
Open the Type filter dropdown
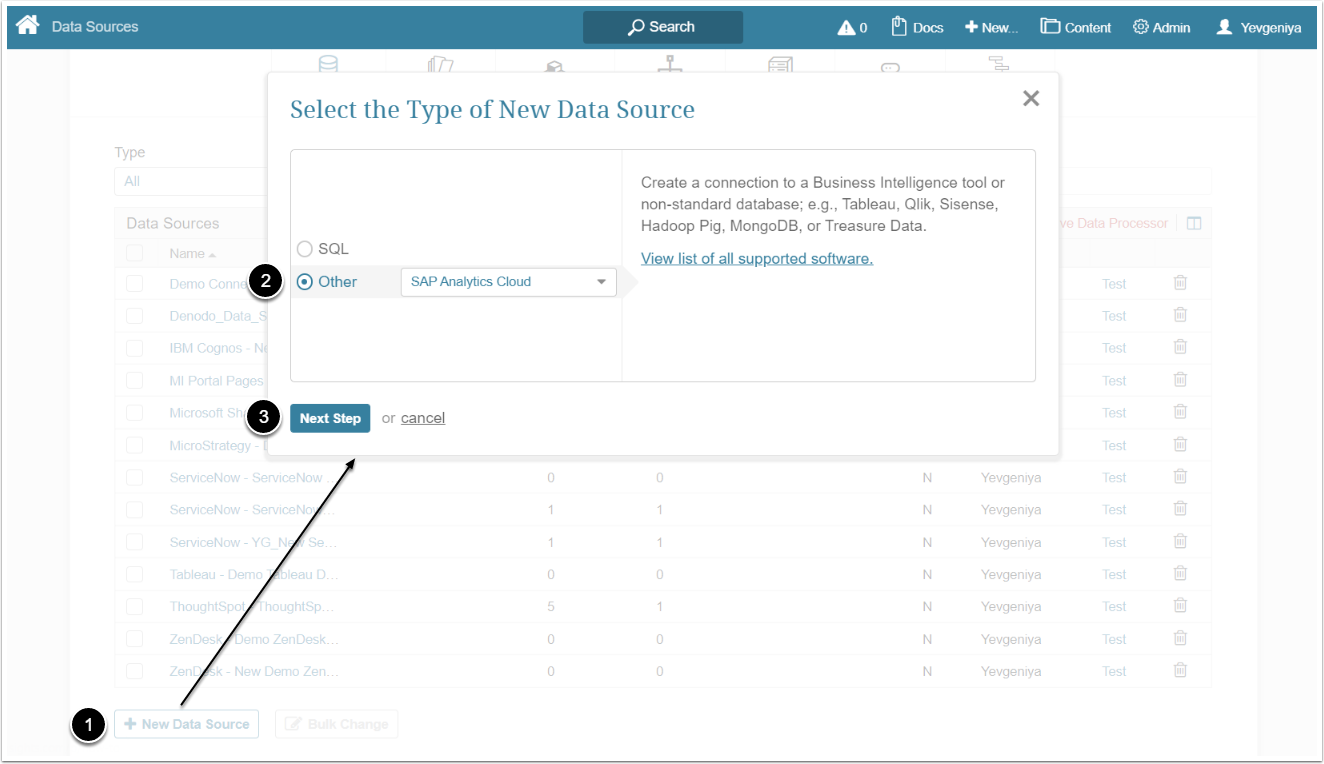click(x=190, y=181)
